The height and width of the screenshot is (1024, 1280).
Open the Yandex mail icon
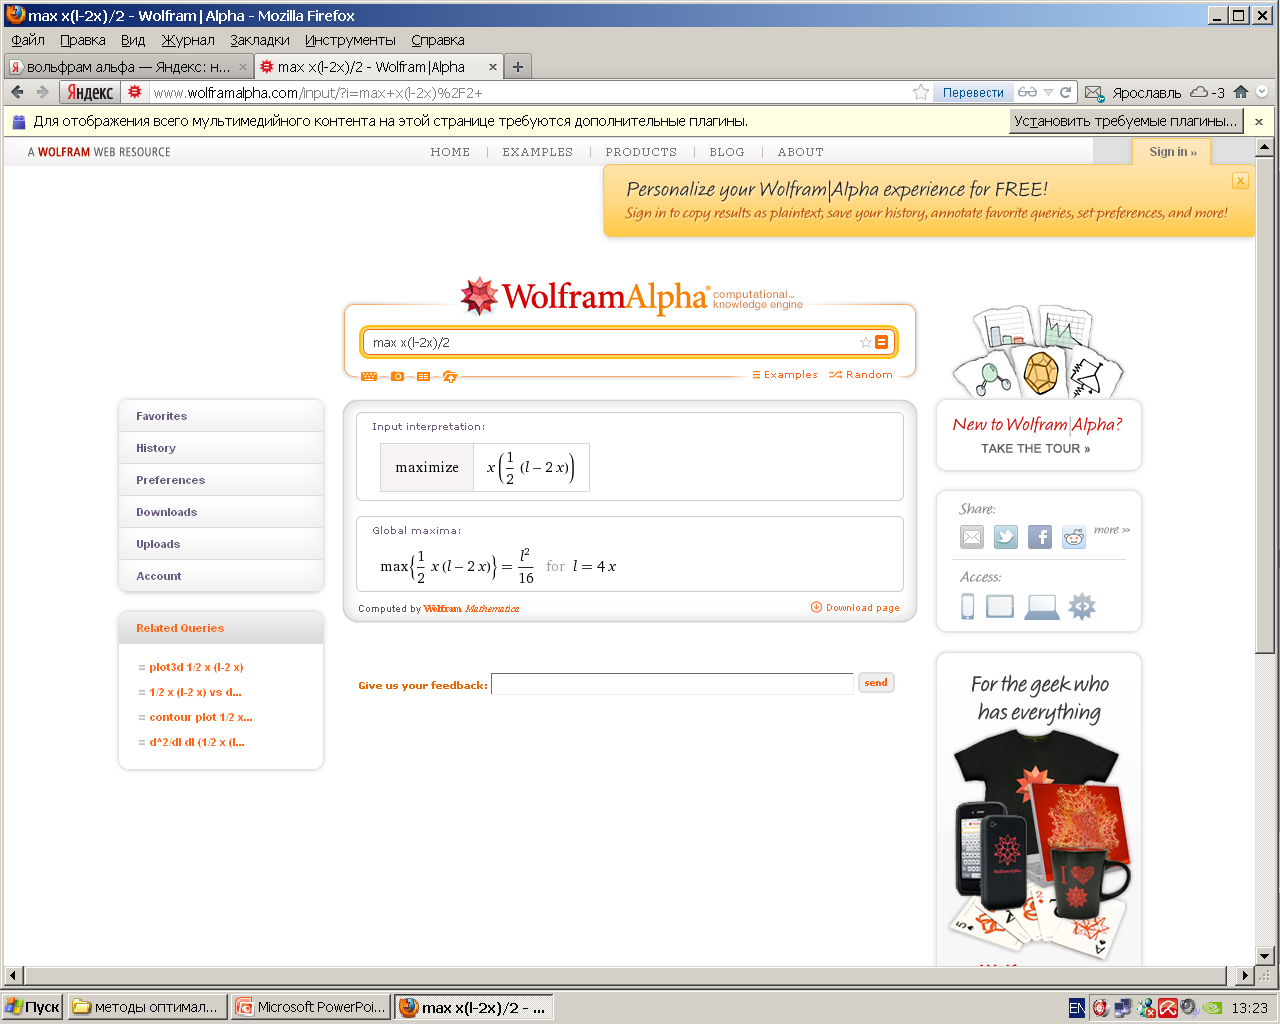point(1094,92)
